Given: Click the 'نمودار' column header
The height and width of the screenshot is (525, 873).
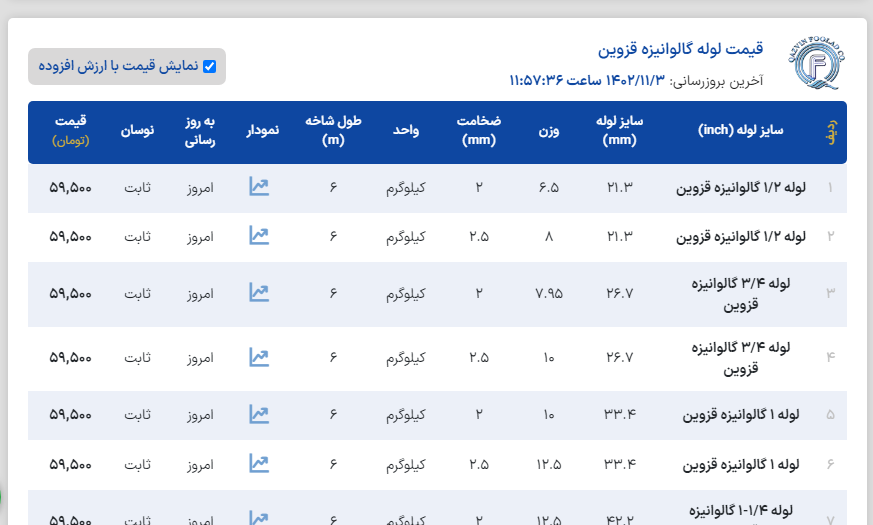Looking at the screenshot, I should (263, 130).
